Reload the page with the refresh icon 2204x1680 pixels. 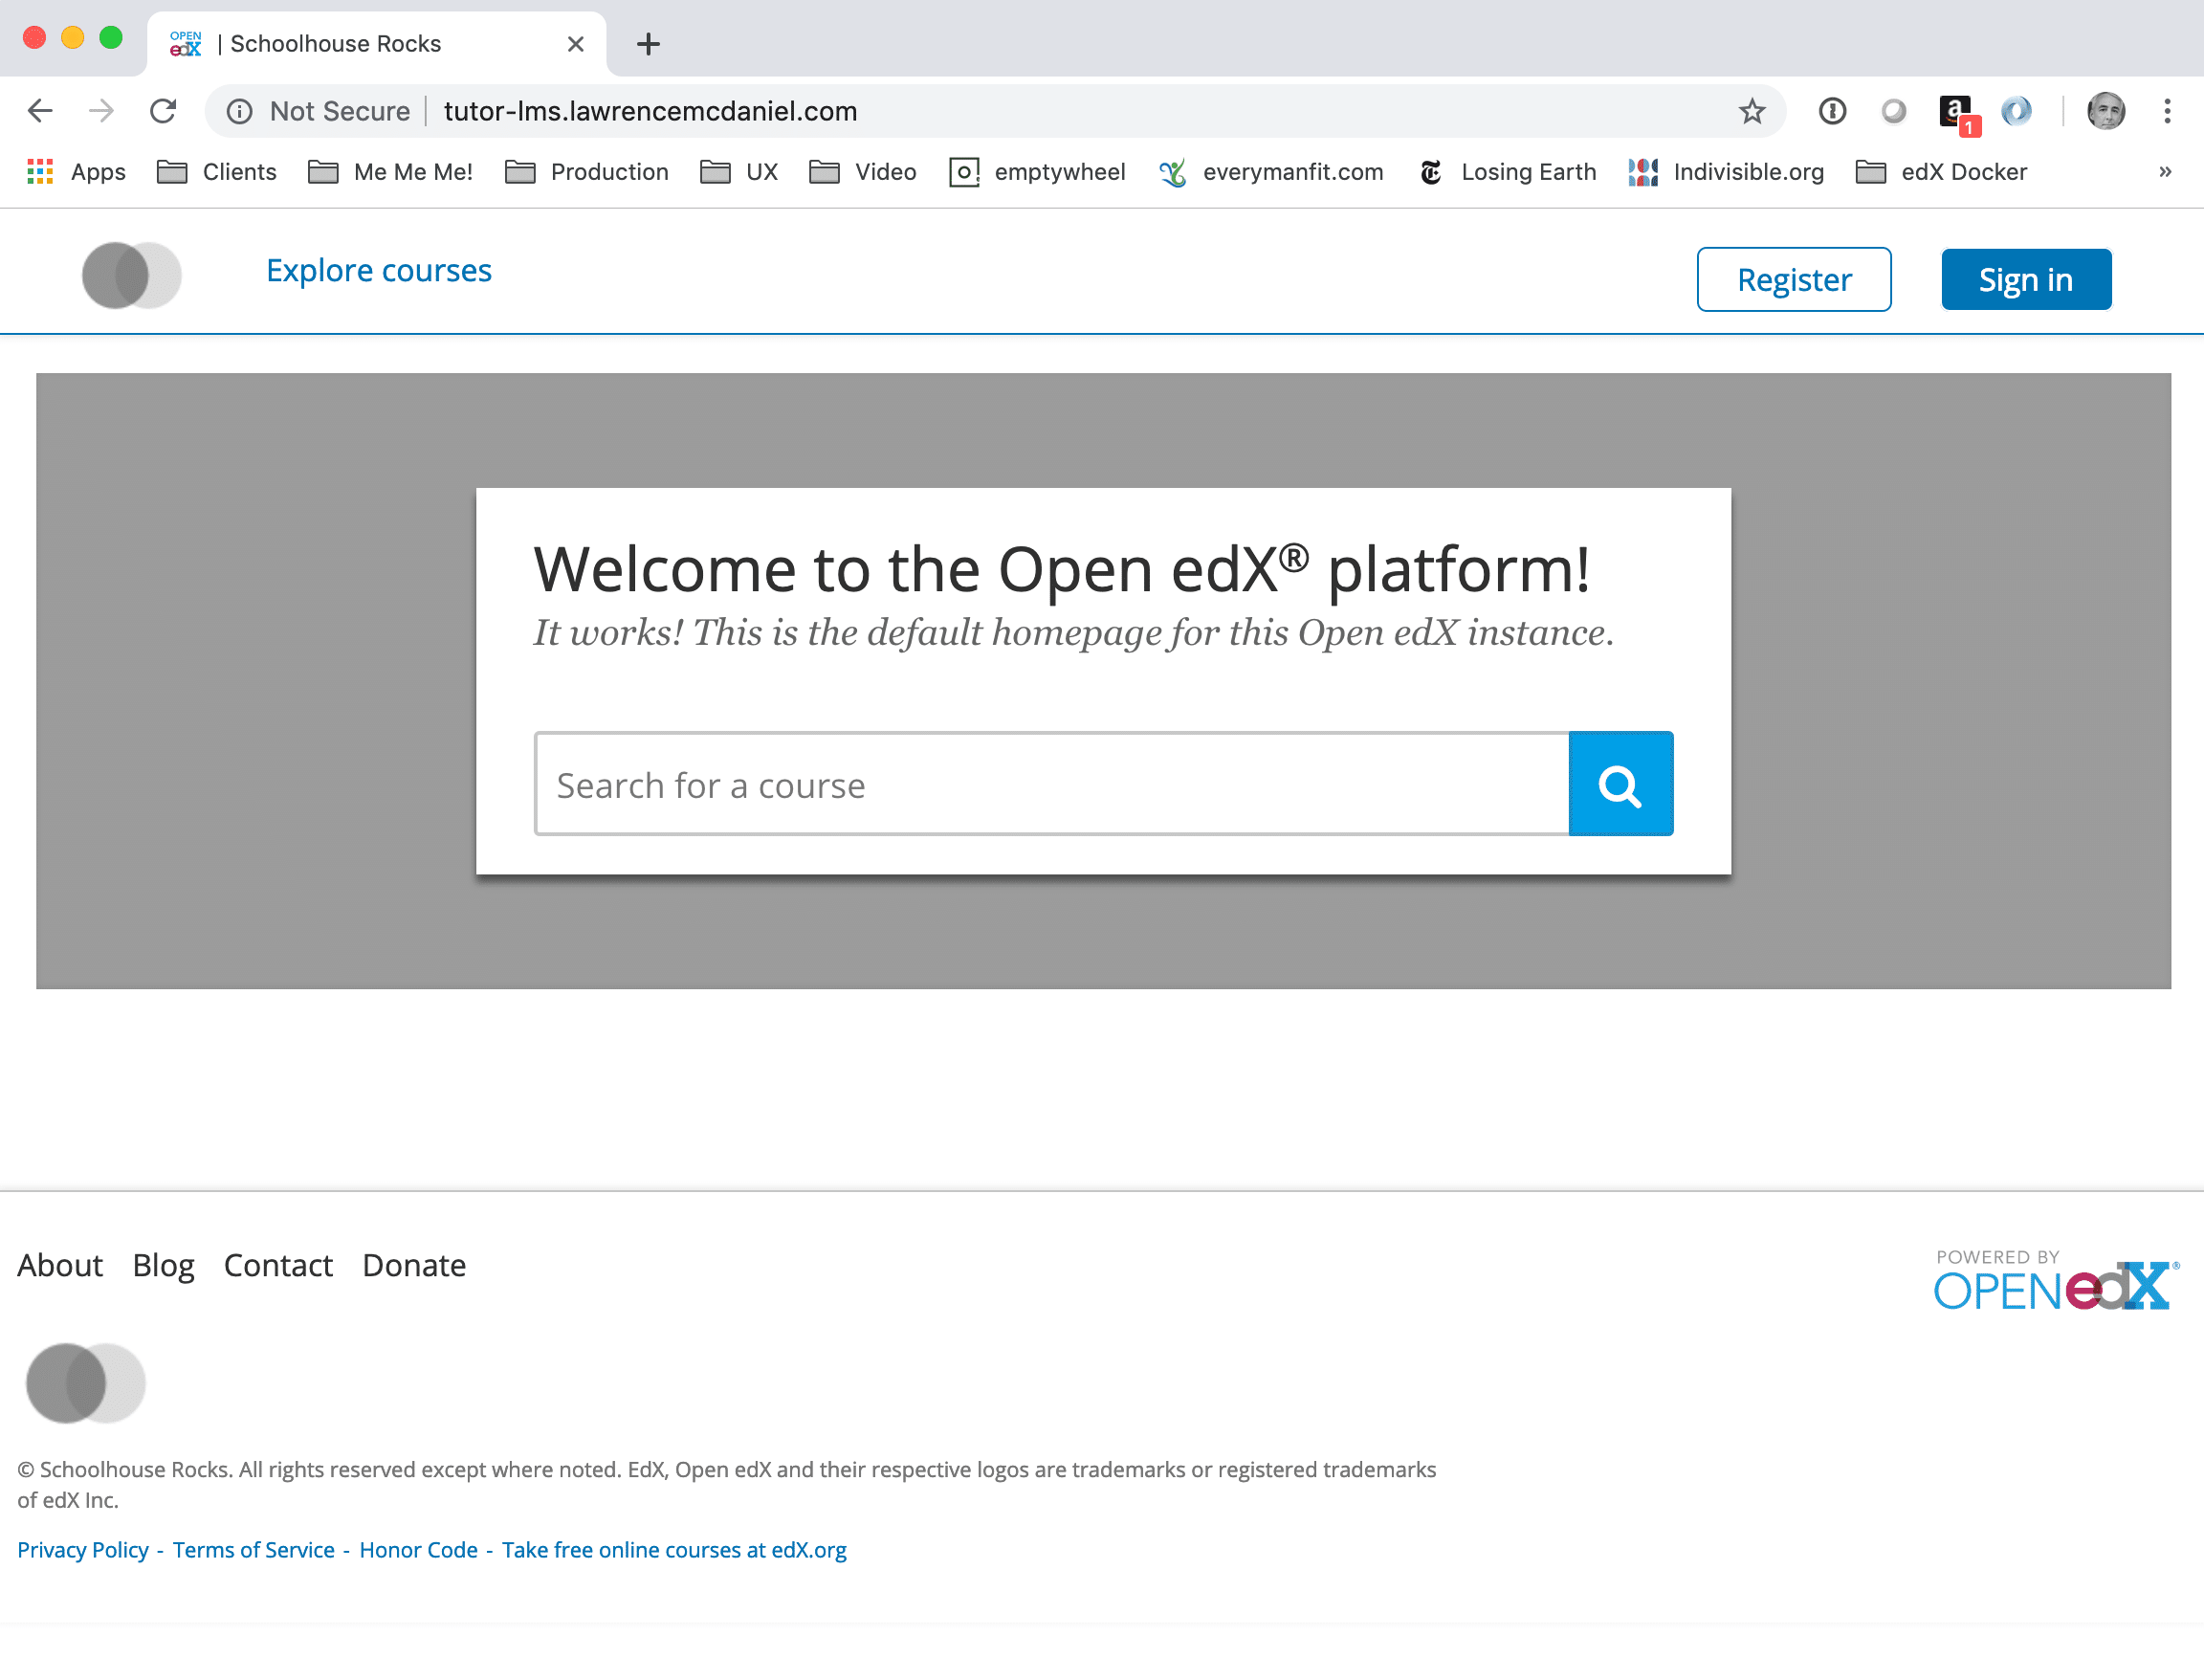click(x=163, y=111)
